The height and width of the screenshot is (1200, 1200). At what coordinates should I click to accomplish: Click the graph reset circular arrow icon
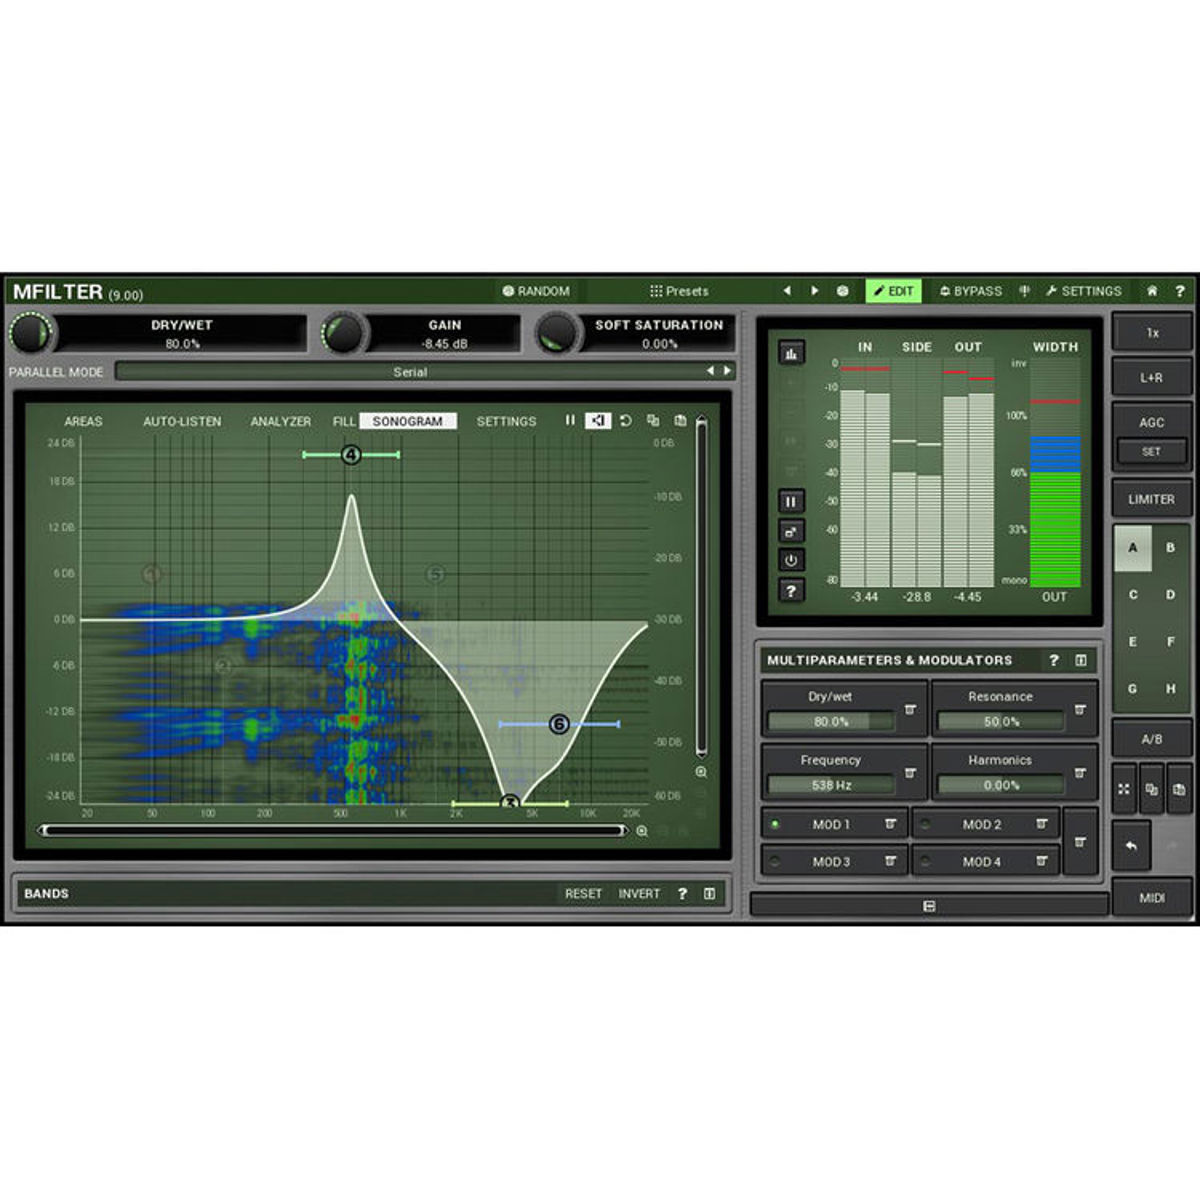[626, 421]
